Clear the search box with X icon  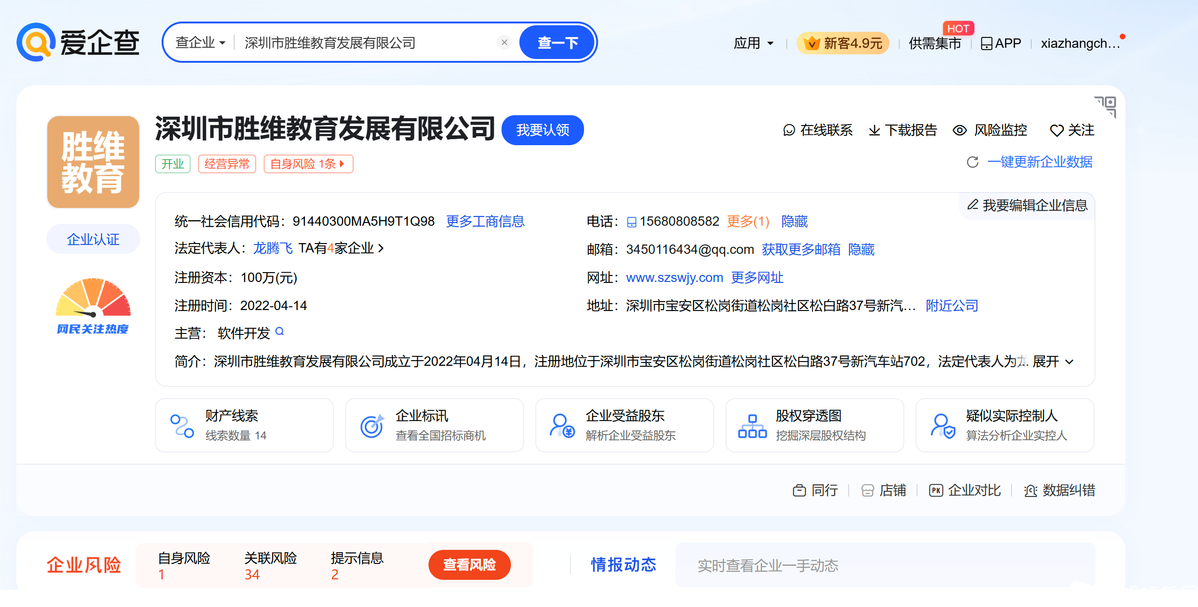pos(504,43)
